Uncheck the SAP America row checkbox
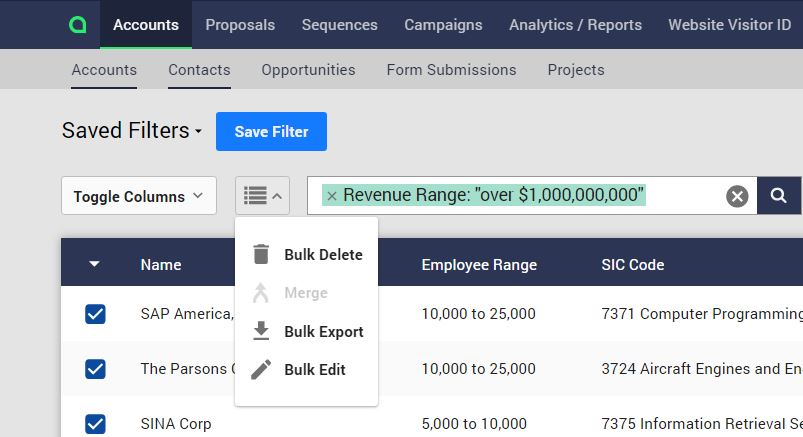Image resolution: width=803 pixels, height=437 pixels. click(x=95, y=314)
